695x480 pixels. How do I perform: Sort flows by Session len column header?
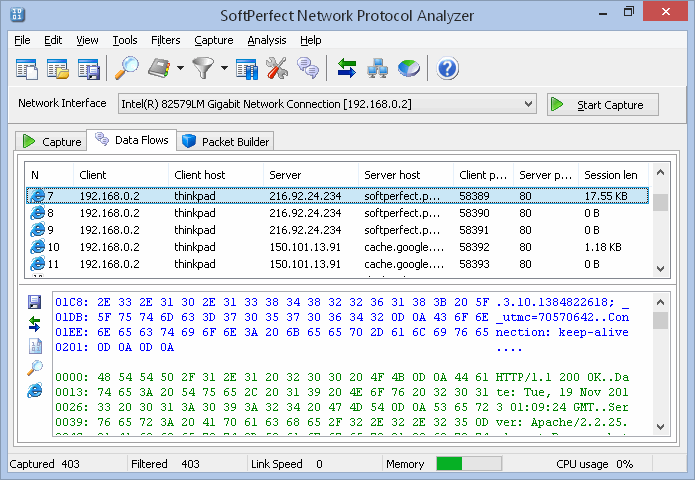click(x=611, y=175)
